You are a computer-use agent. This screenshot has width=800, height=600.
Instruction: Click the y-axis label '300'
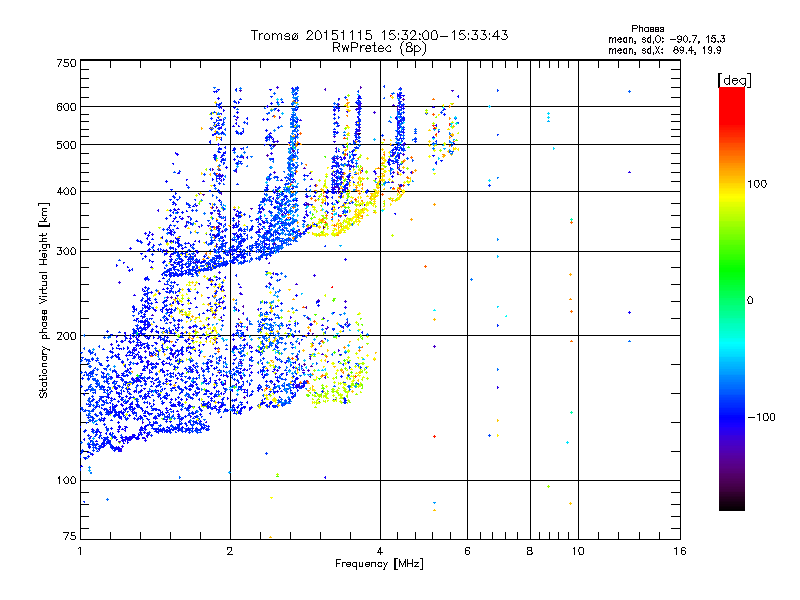[x=66, y=252]
